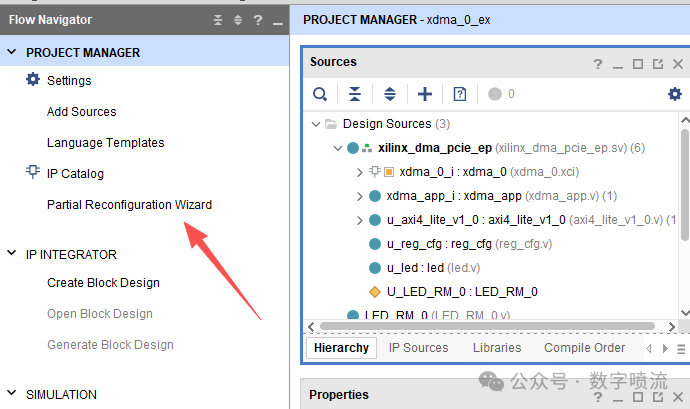
Task: Expand the u_axi4_lite_v1_0 node
Action: click(360, 220)
